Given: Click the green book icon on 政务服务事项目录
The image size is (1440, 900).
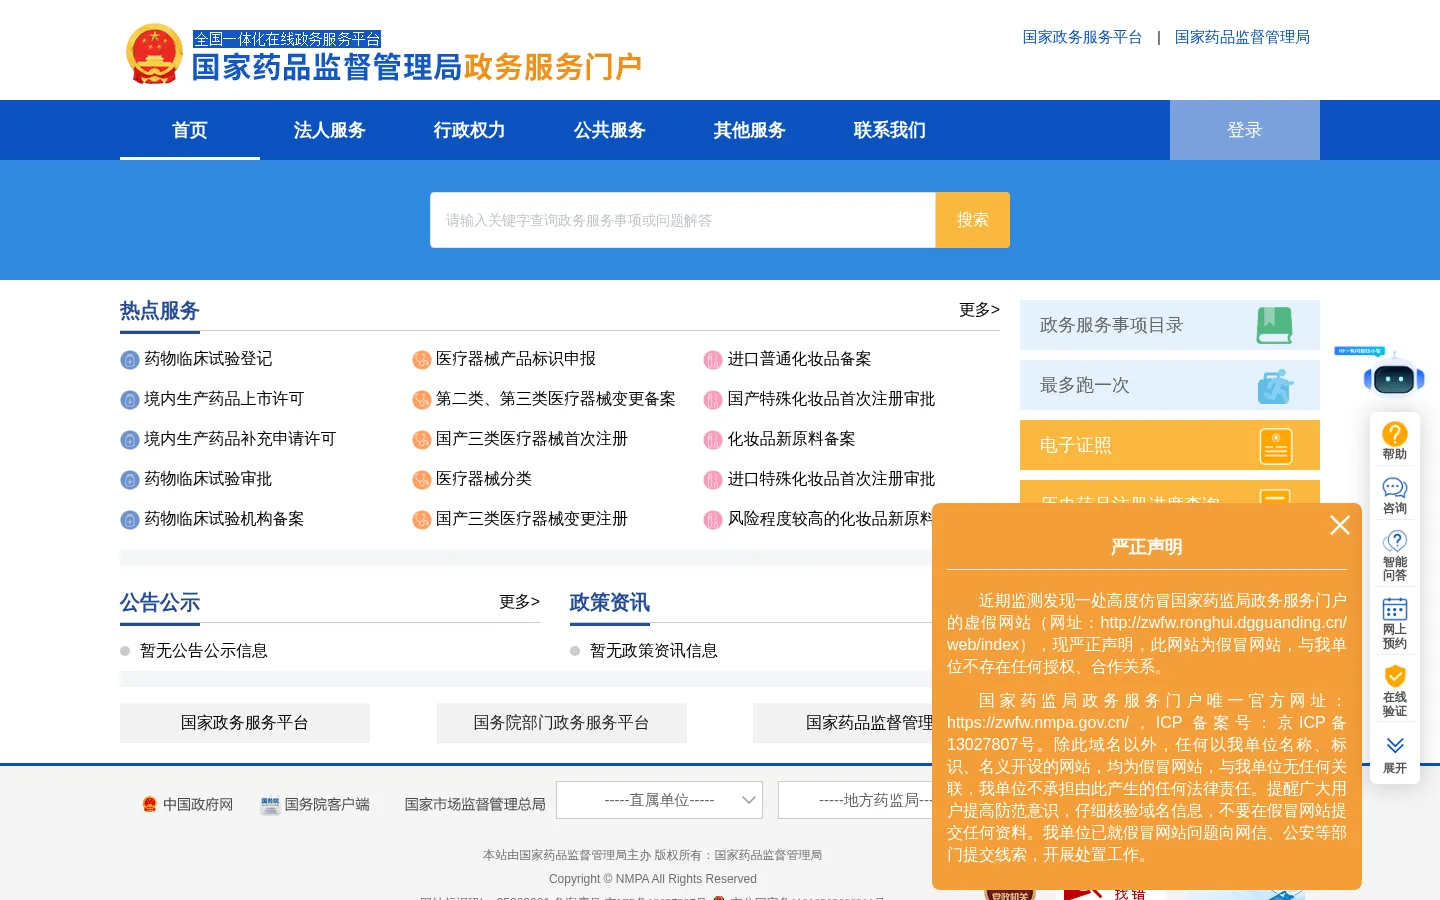Looking at the screenshot, I should pos(1274,325).
